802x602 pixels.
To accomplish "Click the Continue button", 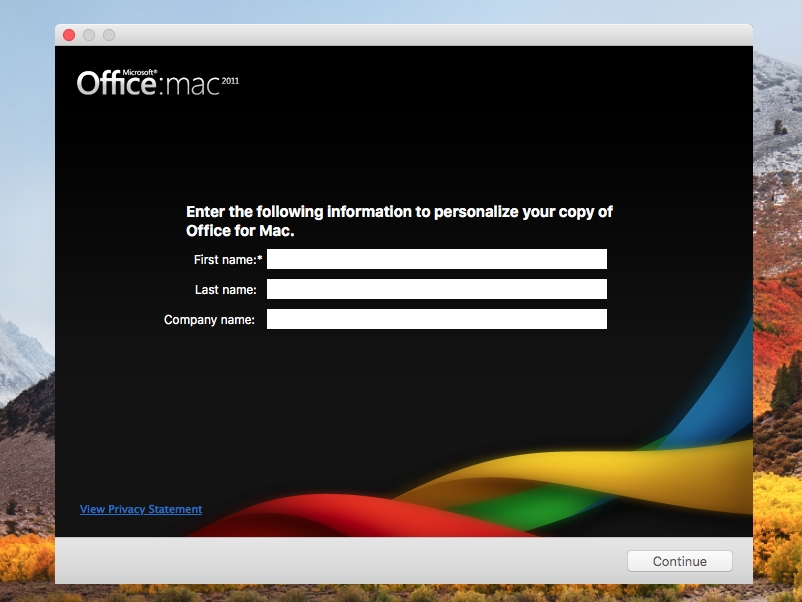I will 680,561.
